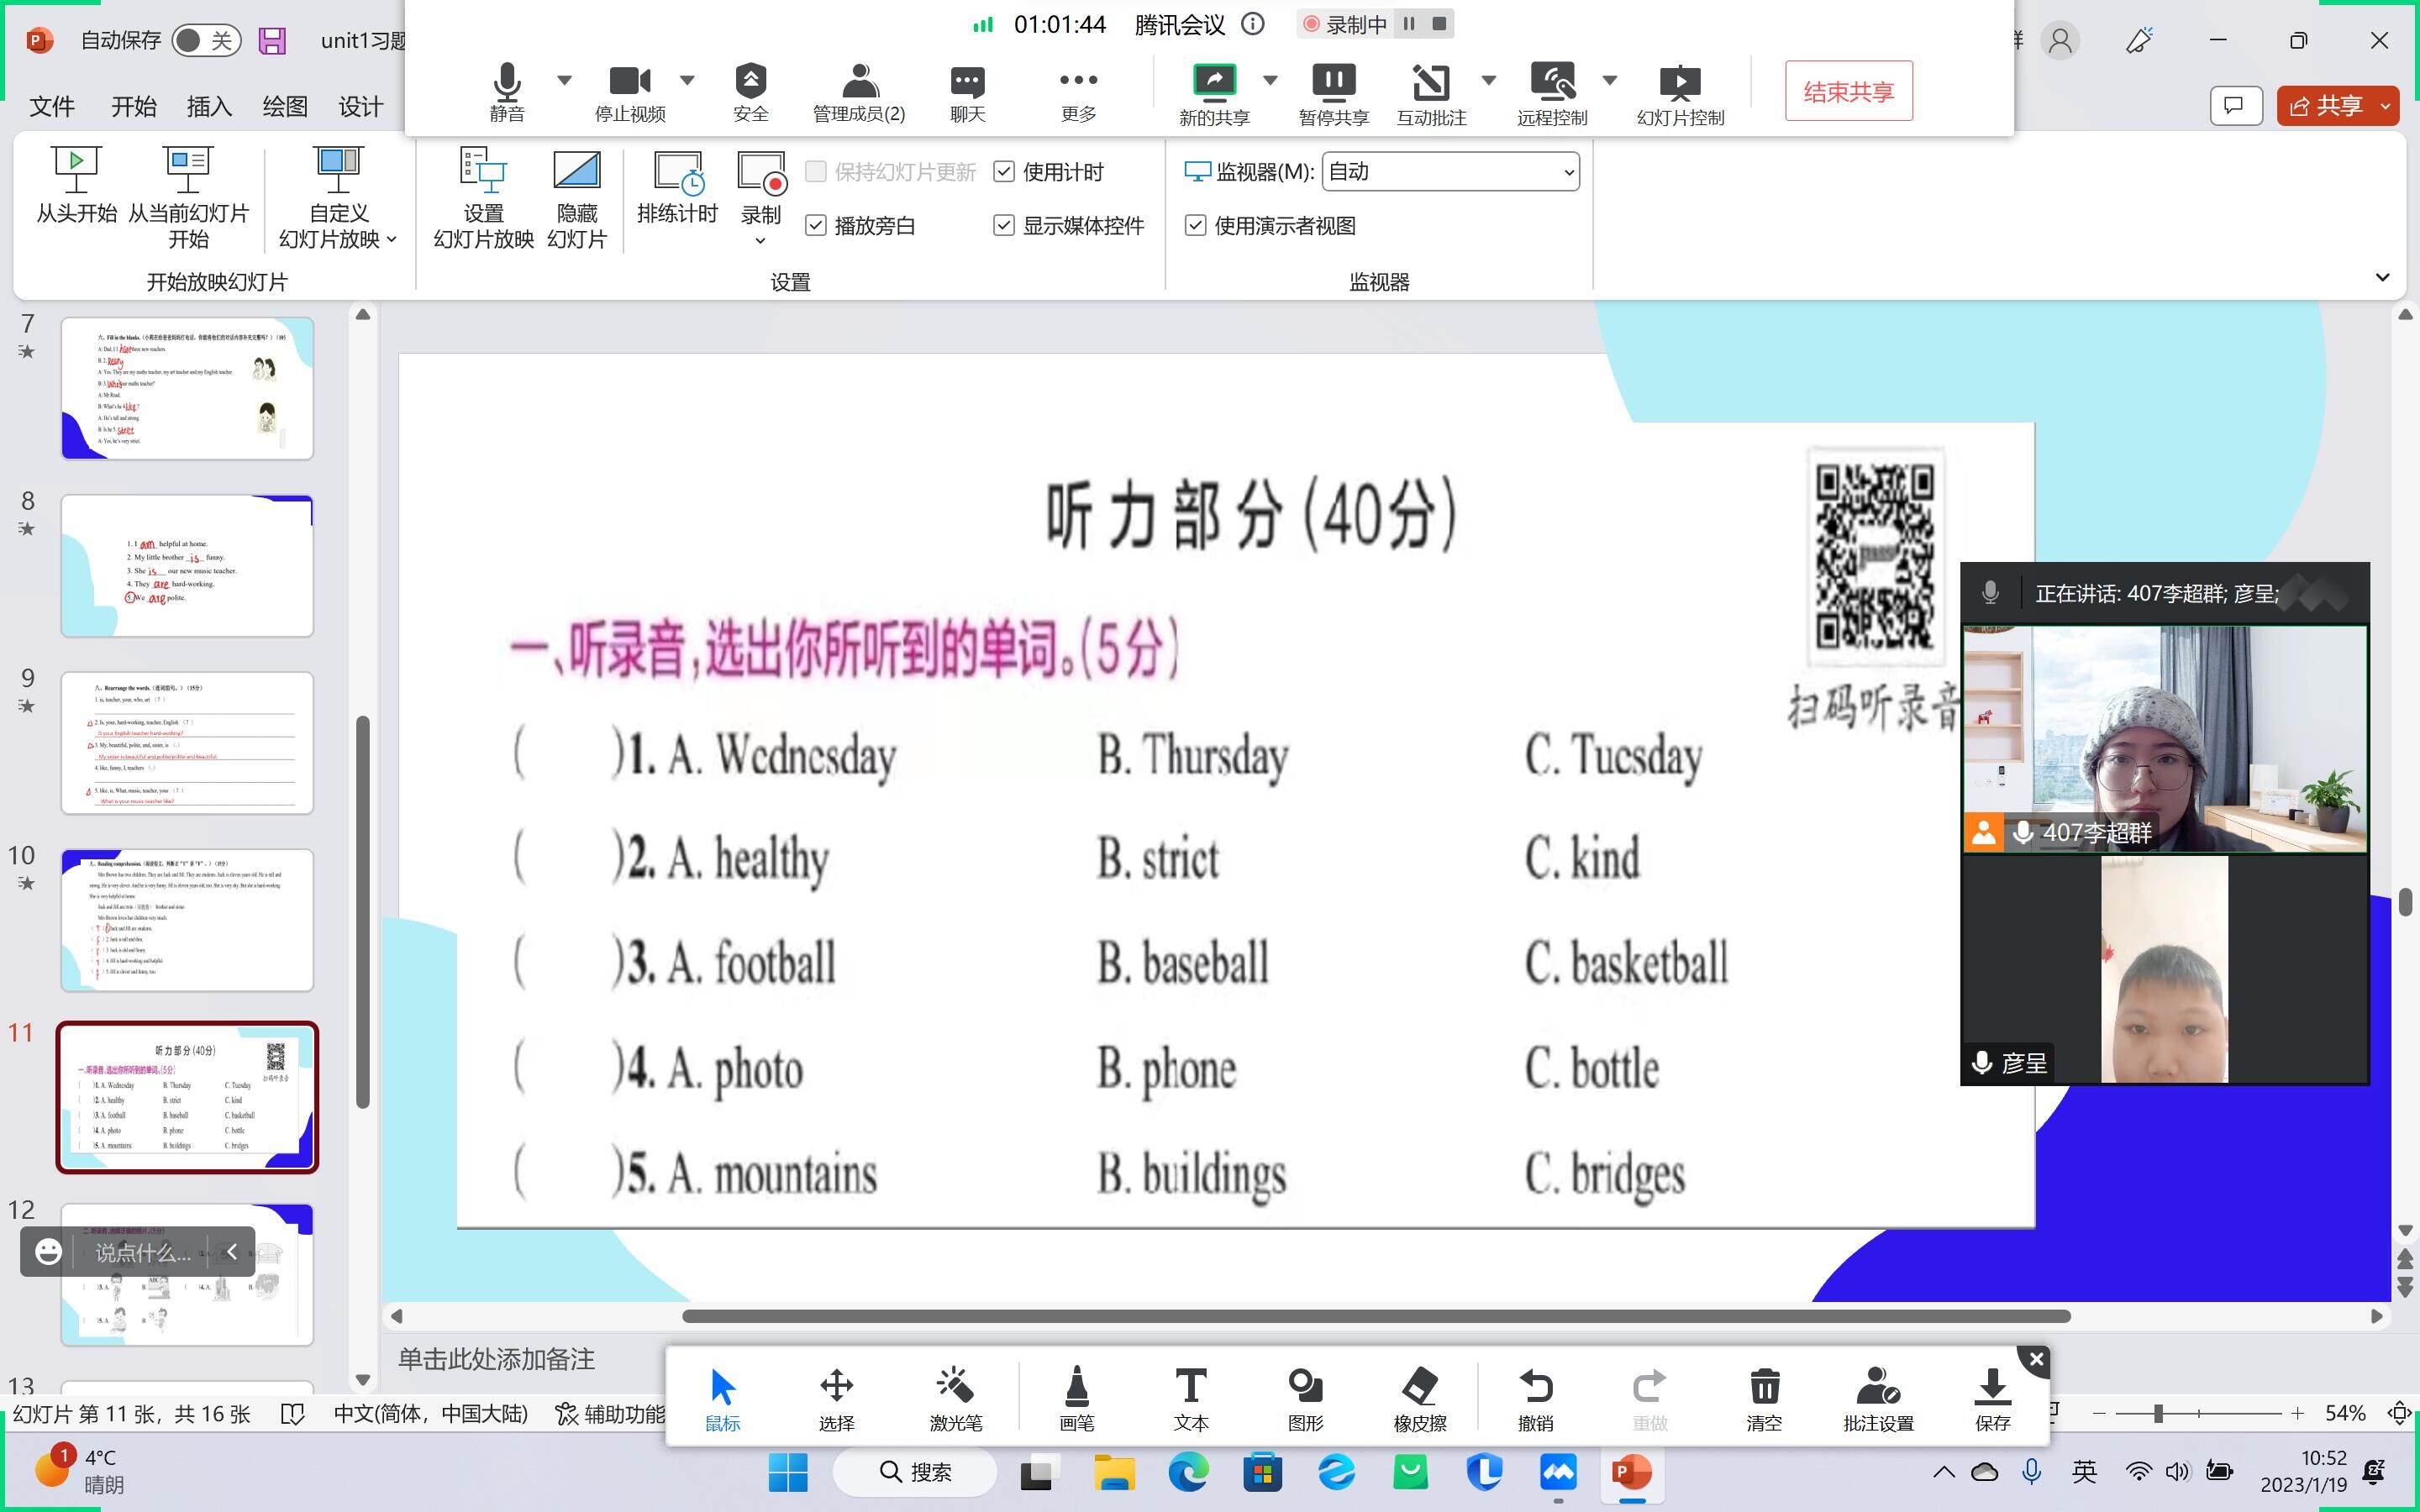Open the File (文件) menu
This screenshot has width=2420, height=1512.
(x=52, y=106)
